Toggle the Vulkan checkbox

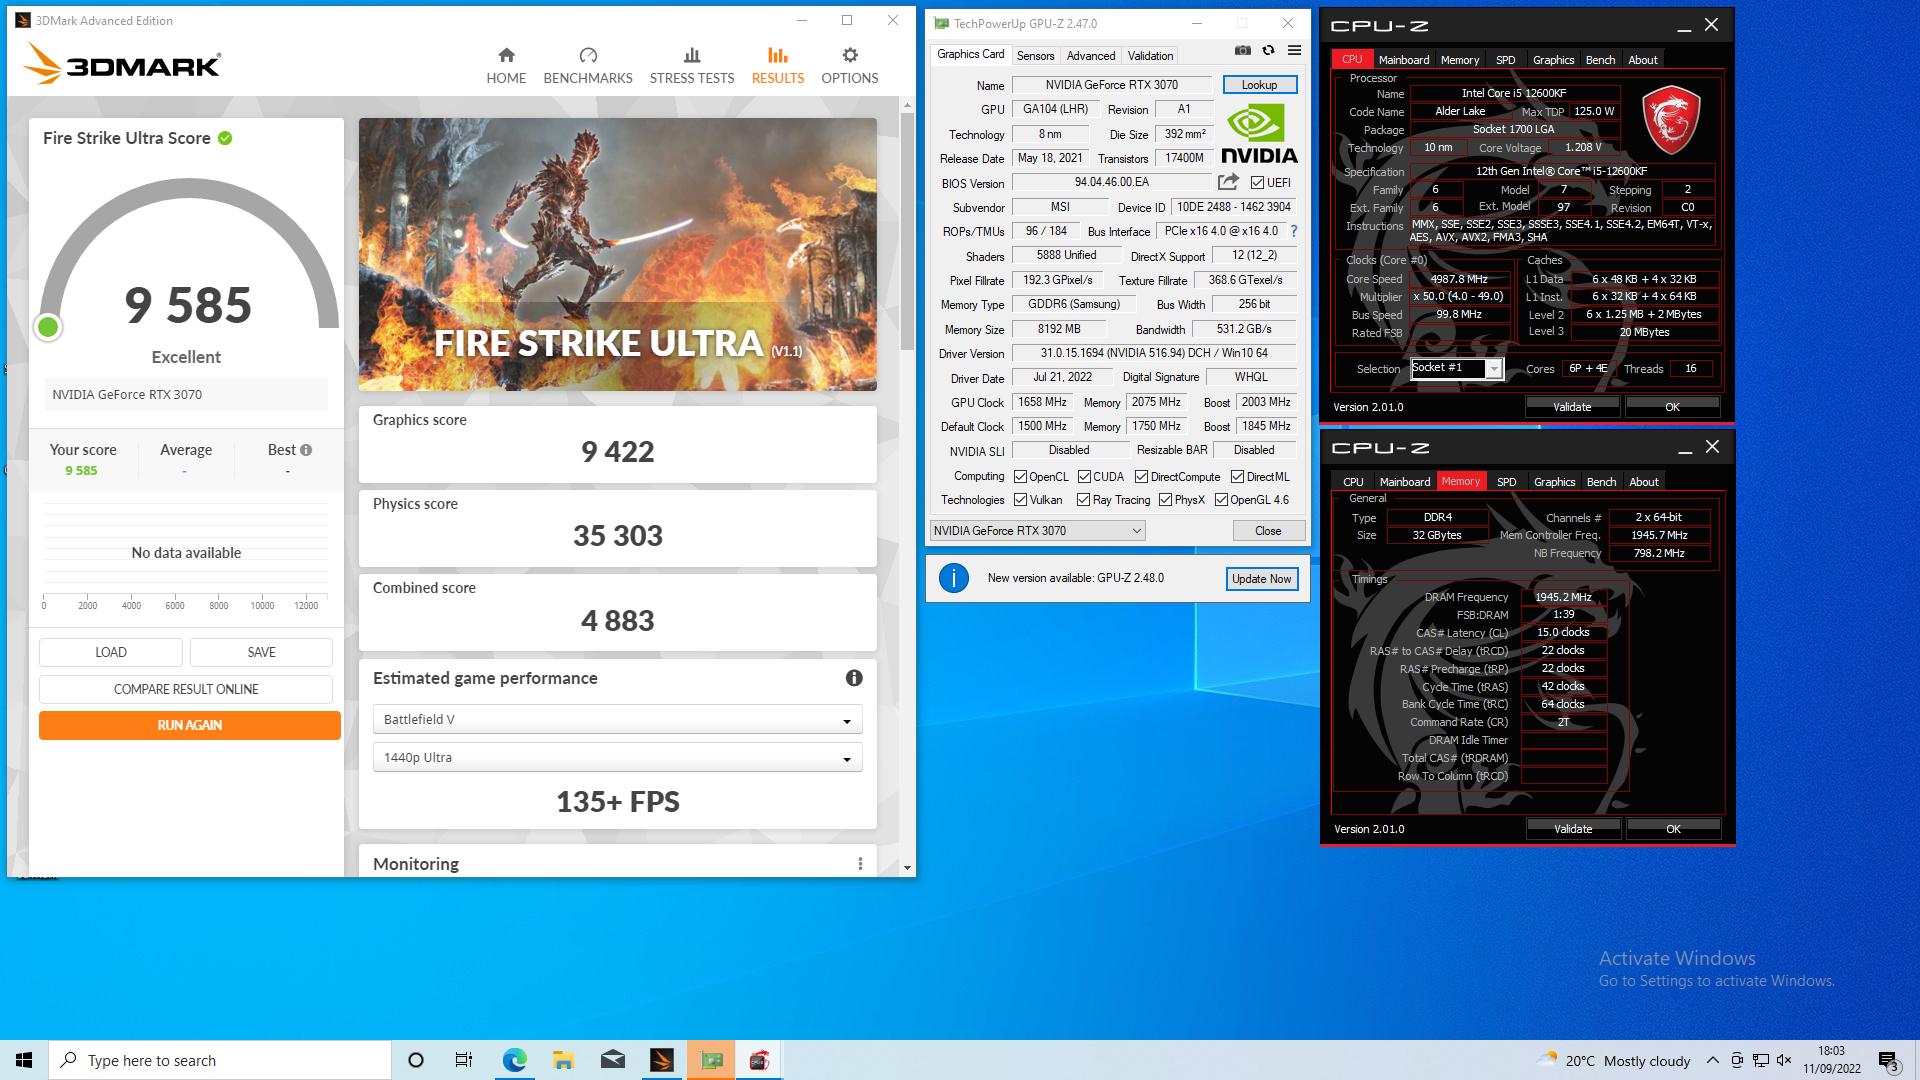[x=1020, y=500]
